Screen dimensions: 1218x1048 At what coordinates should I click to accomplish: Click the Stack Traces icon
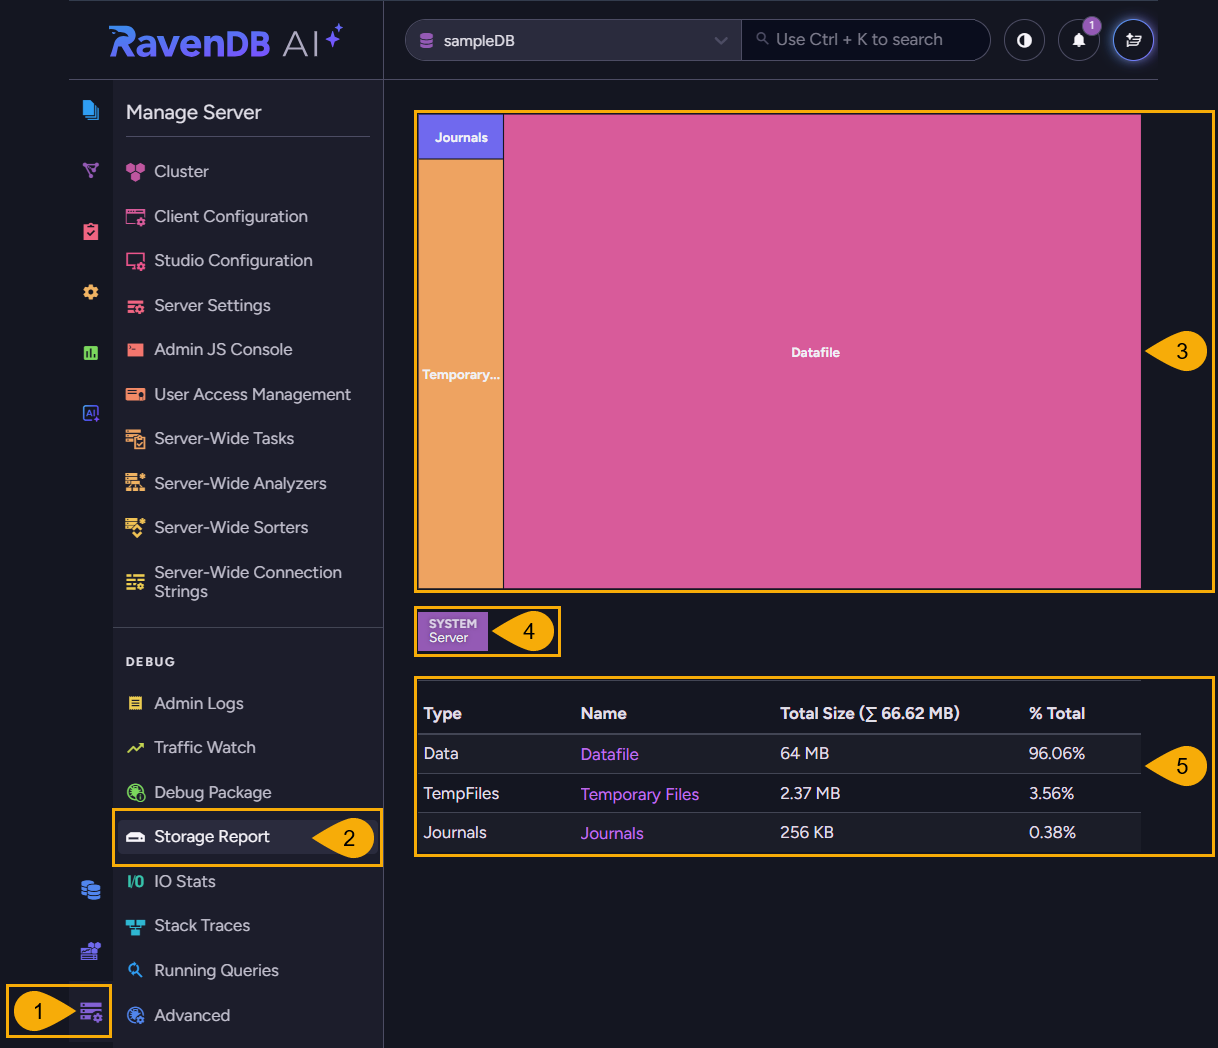pos(135,926)
